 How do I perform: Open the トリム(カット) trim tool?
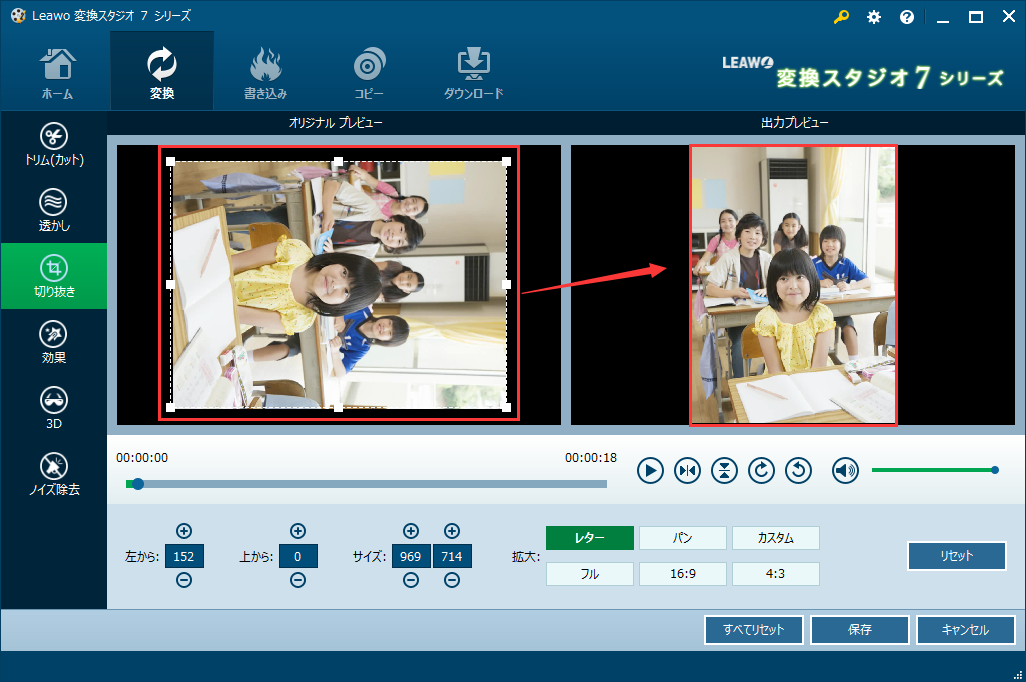(x=53, y=145)
